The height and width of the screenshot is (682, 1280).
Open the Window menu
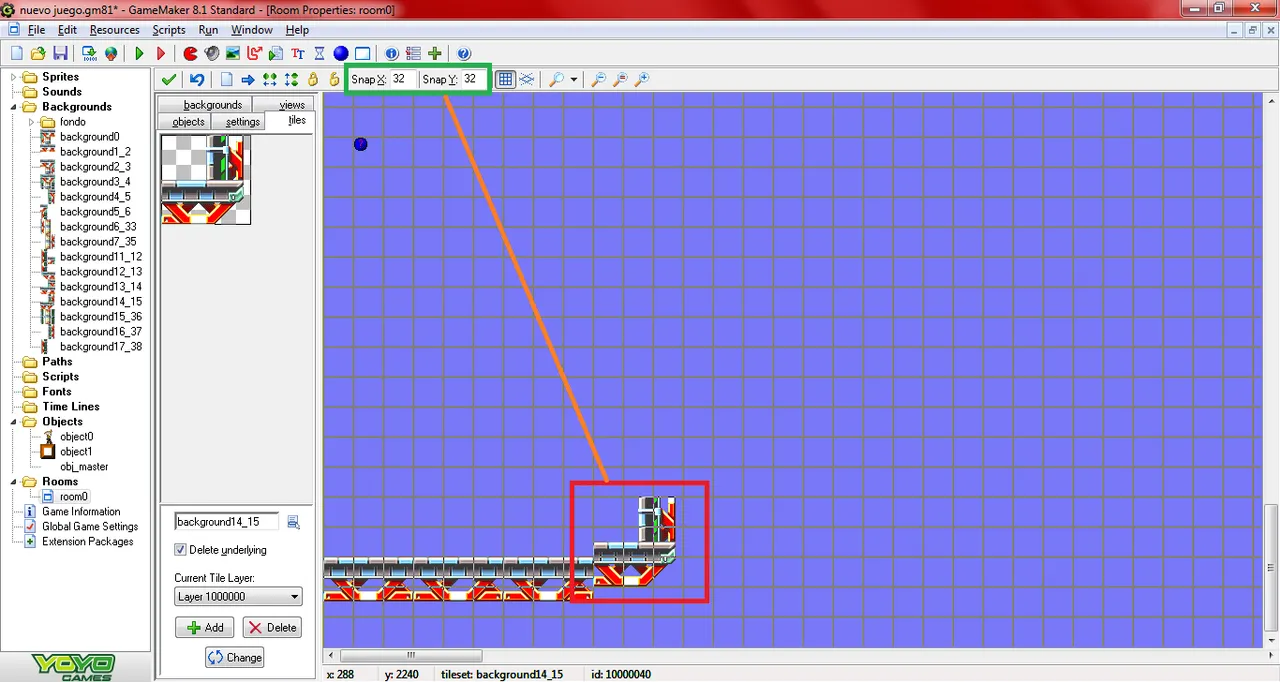(x=251, y=30)
